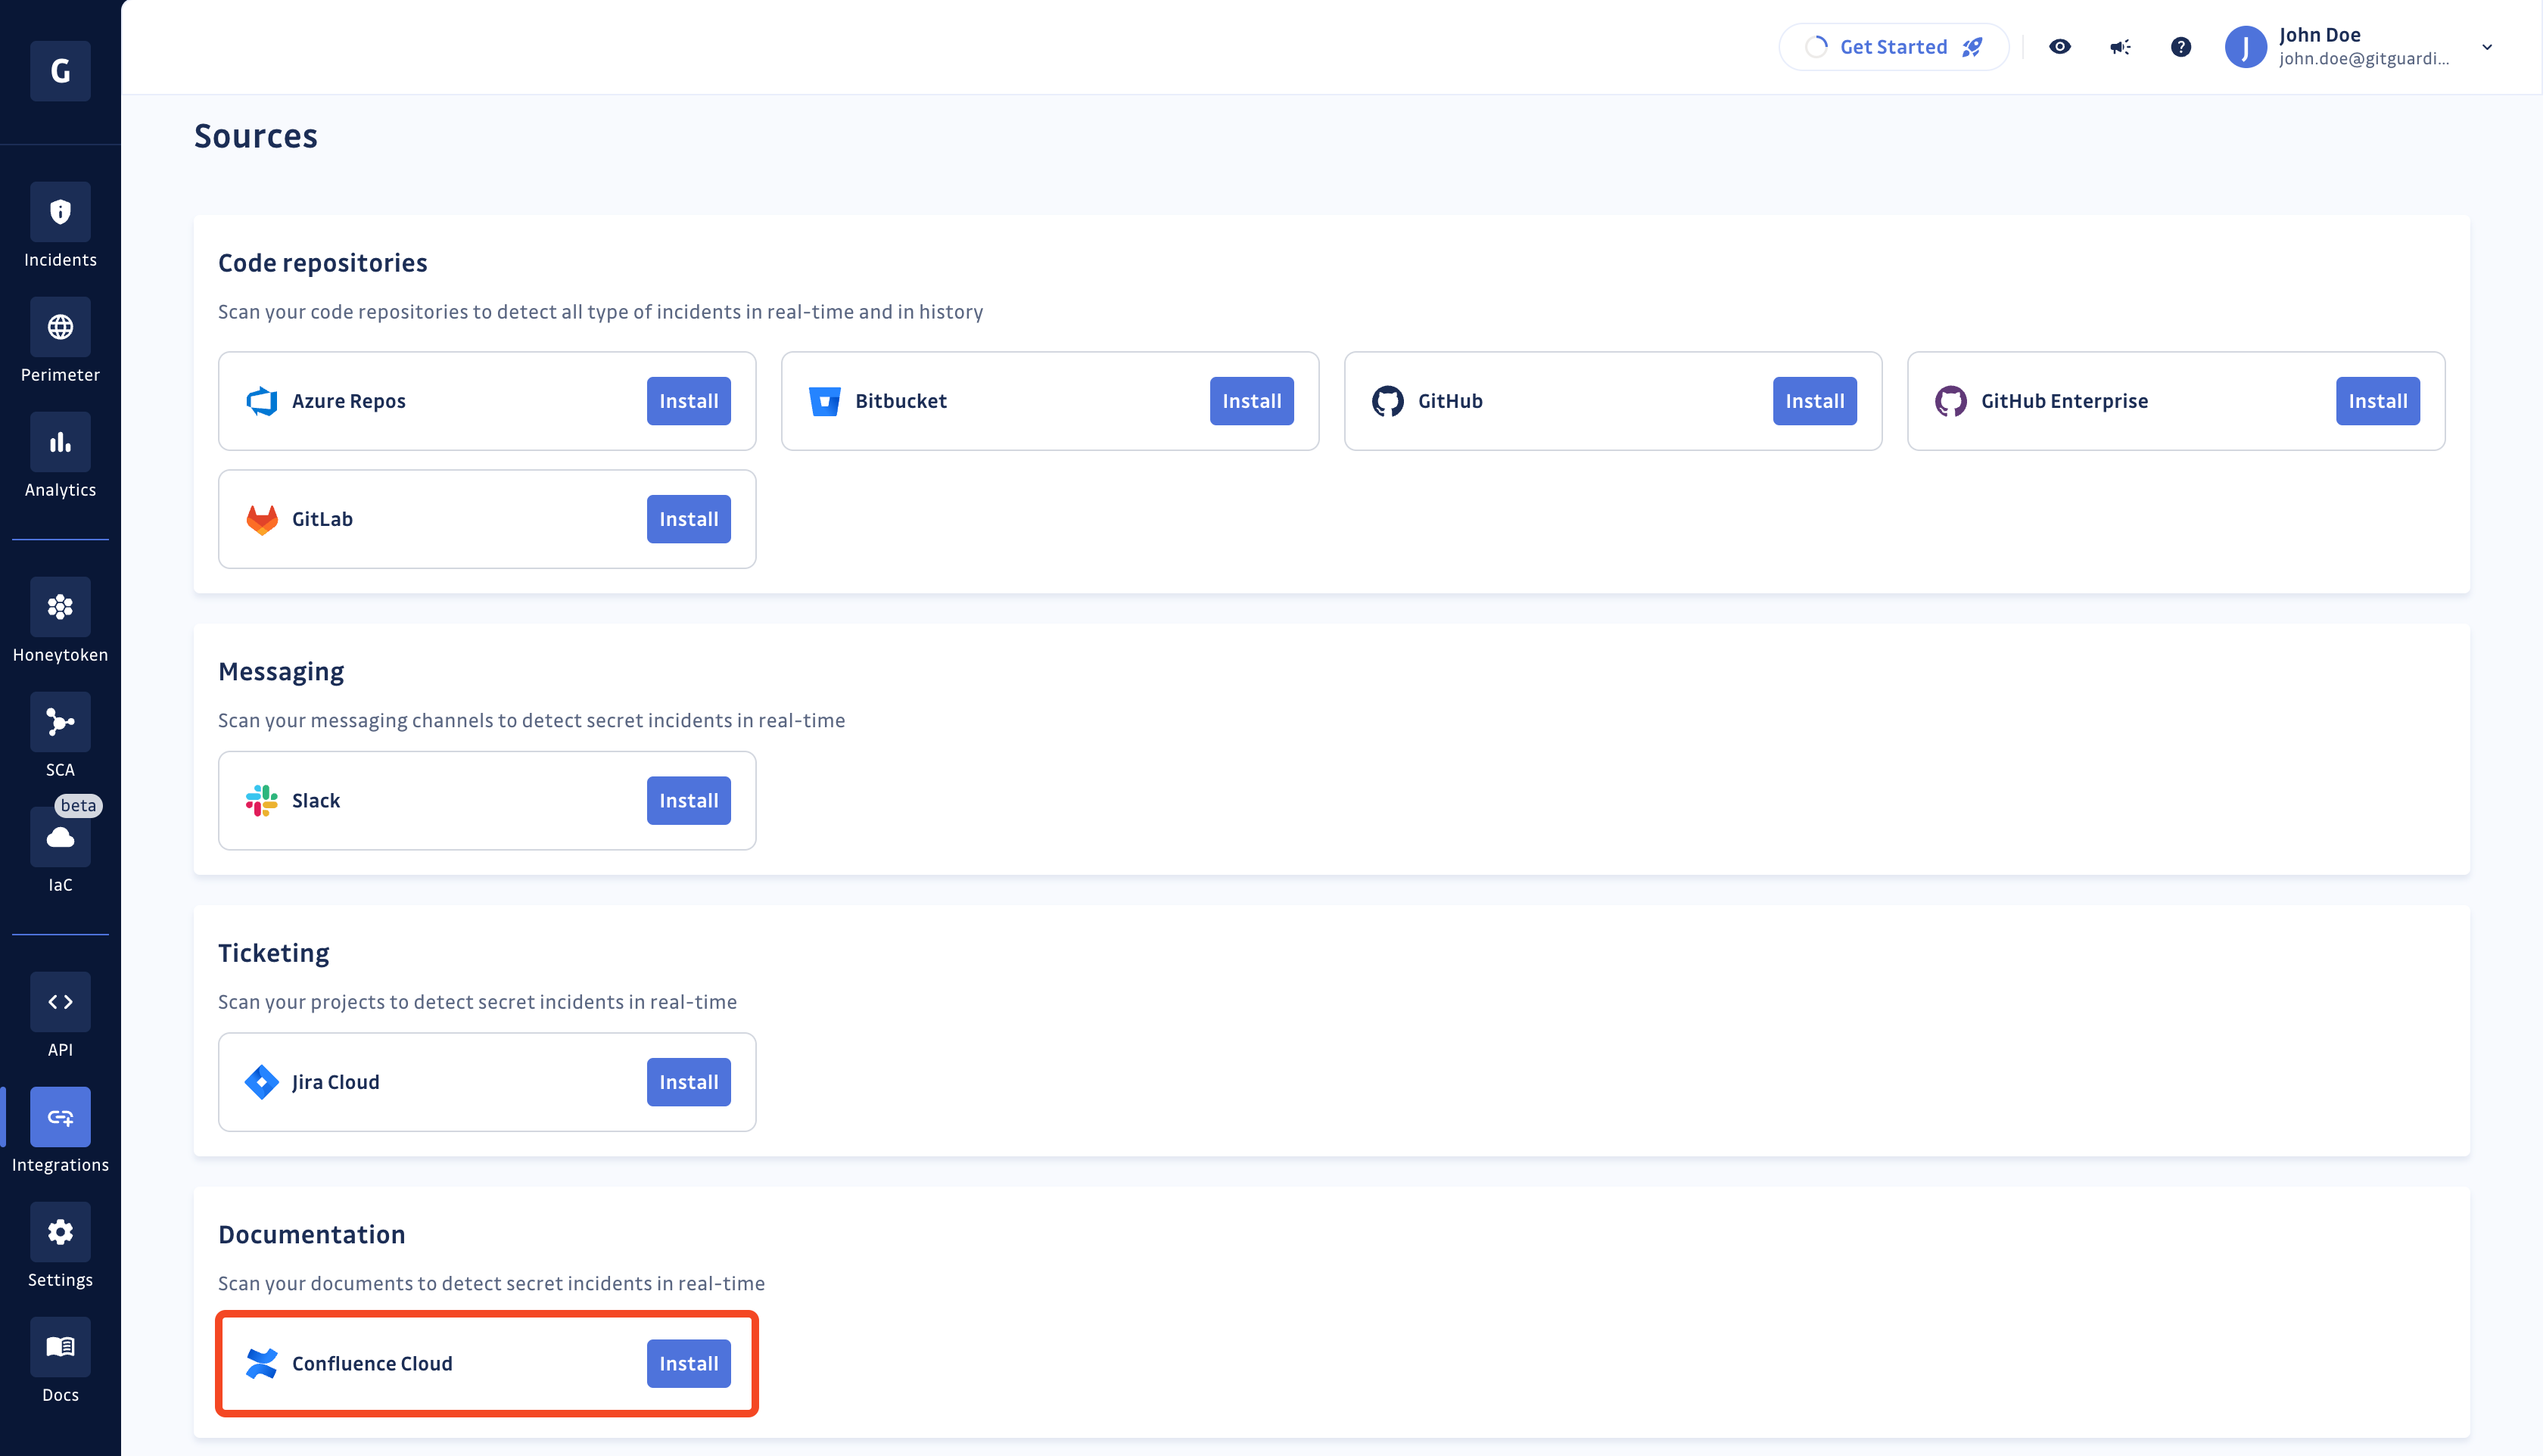Install Confluence Cloud integration
Image resolution: width=2543 pixels, height=1456 pixels.
(688, 1364)
